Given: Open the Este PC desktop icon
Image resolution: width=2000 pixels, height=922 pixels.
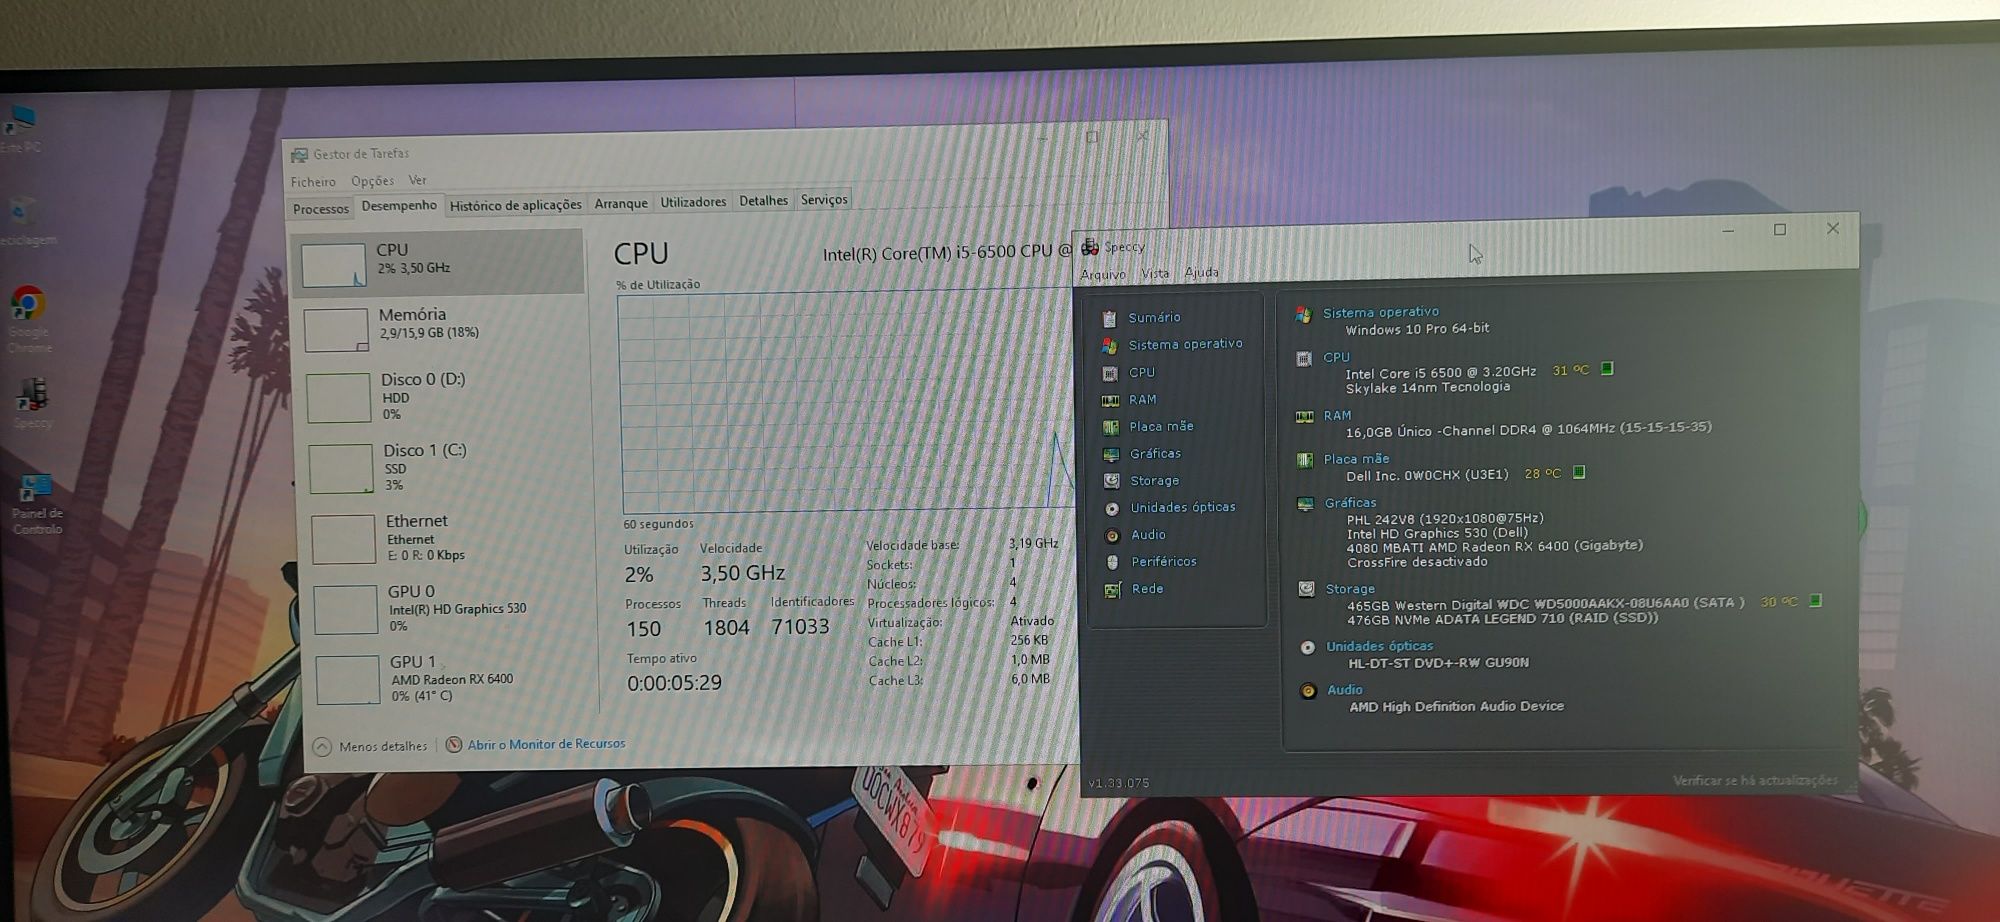Looking at the screenshot, I should coord(20,128).
